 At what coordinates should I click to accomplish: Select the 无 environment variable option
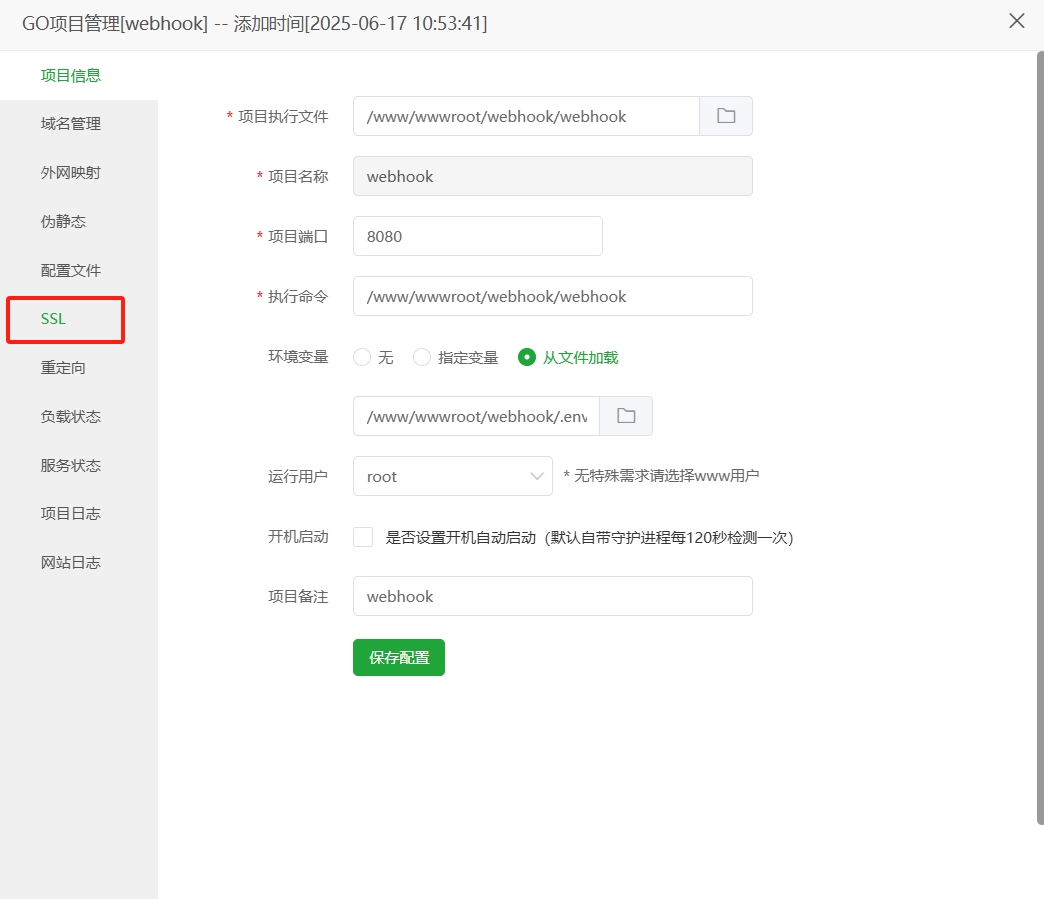point(360,356)
